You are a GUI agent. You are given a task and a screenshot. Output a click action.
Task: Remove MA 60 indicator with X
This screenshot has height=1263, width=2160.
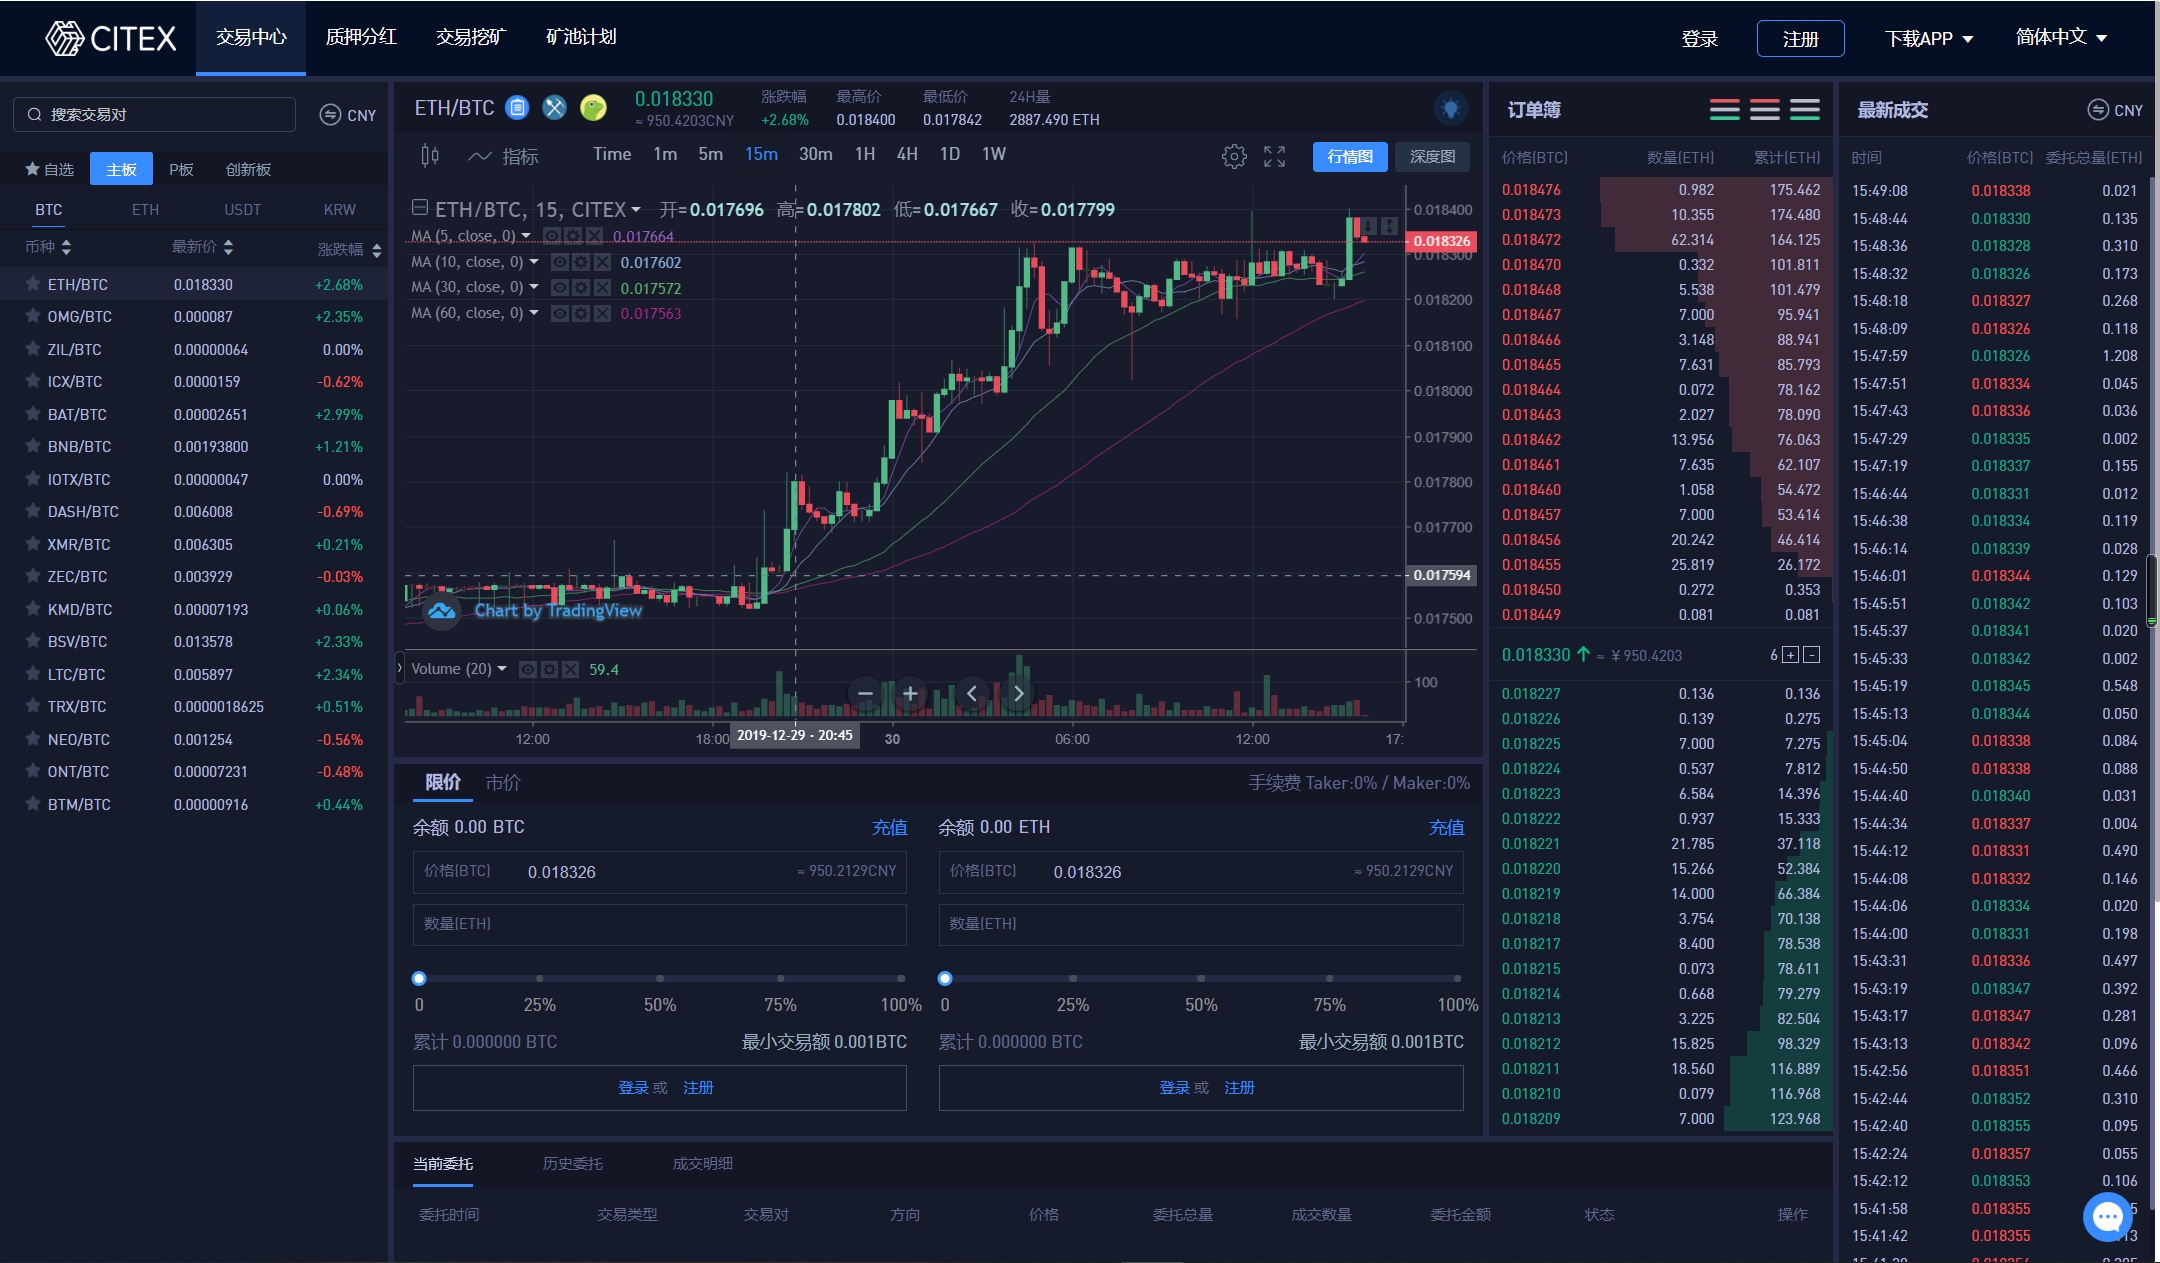(x=602, y=313)
